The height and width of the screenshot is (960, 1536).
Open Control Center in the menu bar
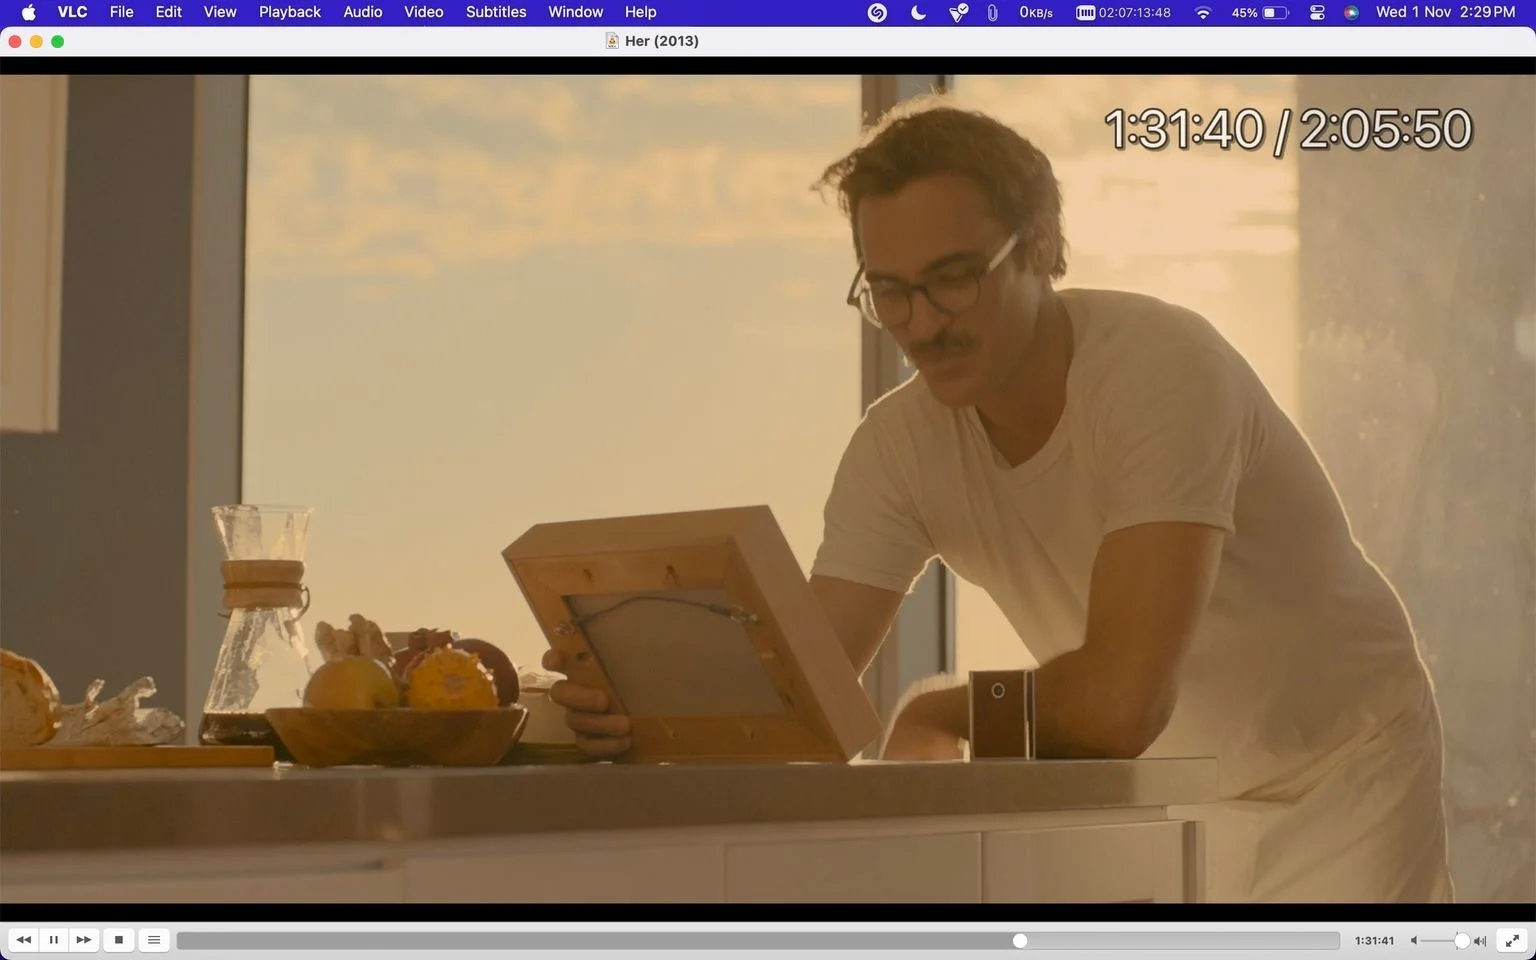(x=1317, y=12)
